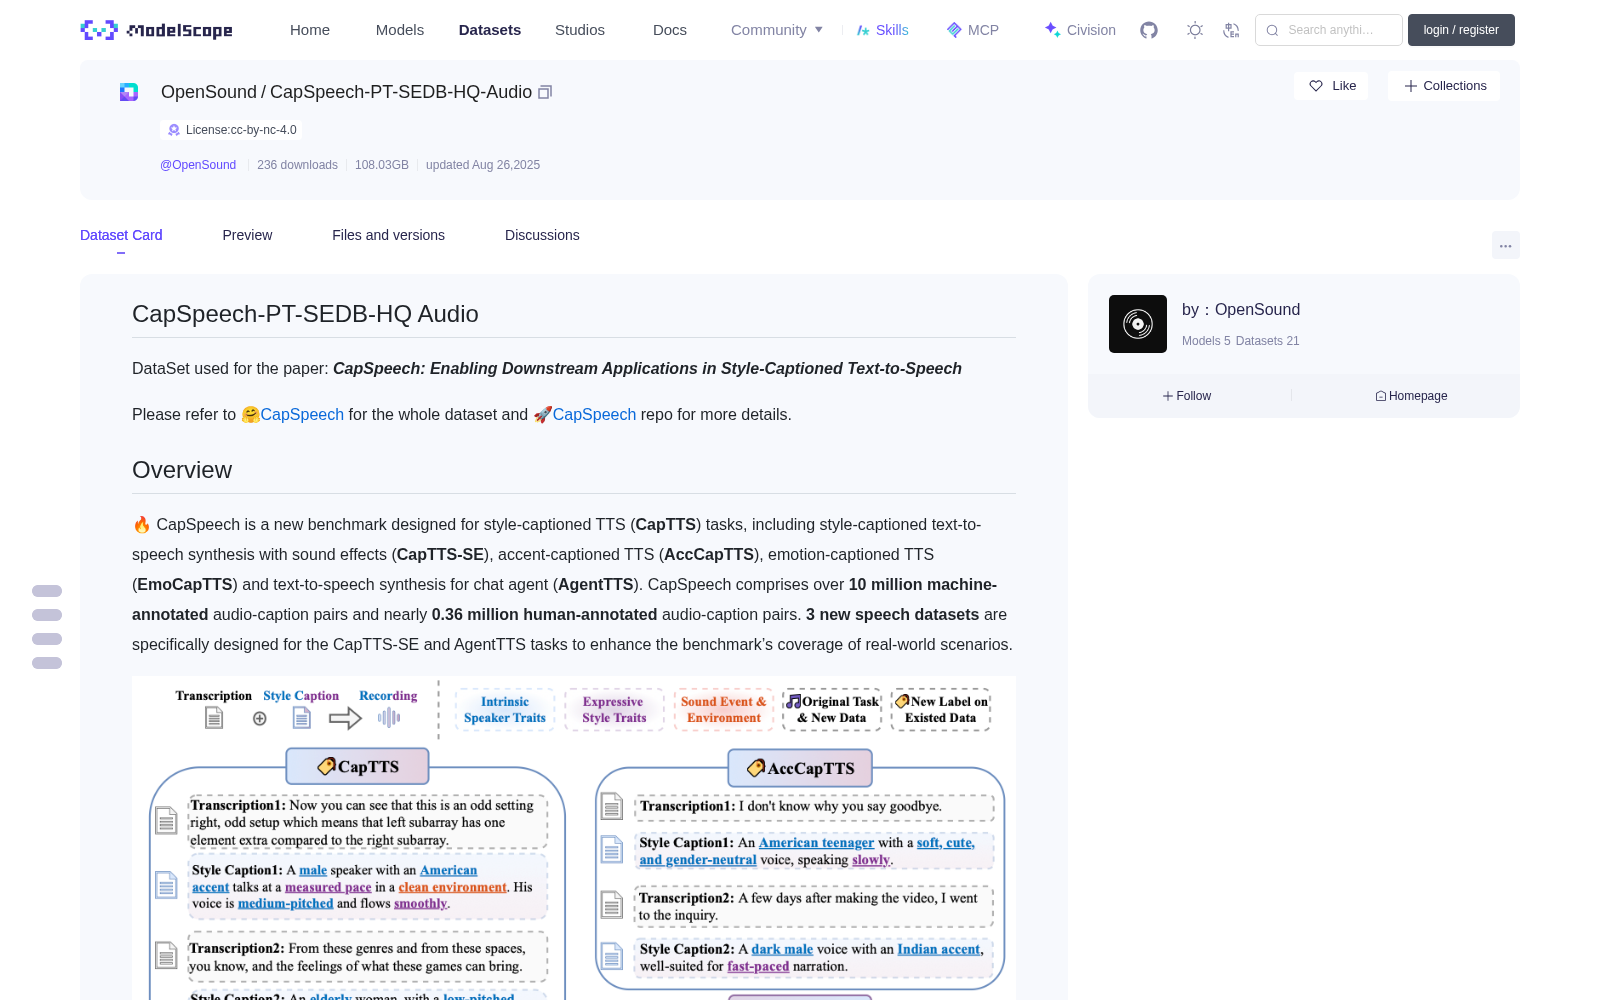Copy dataset name with copy icon

point(545,92)
